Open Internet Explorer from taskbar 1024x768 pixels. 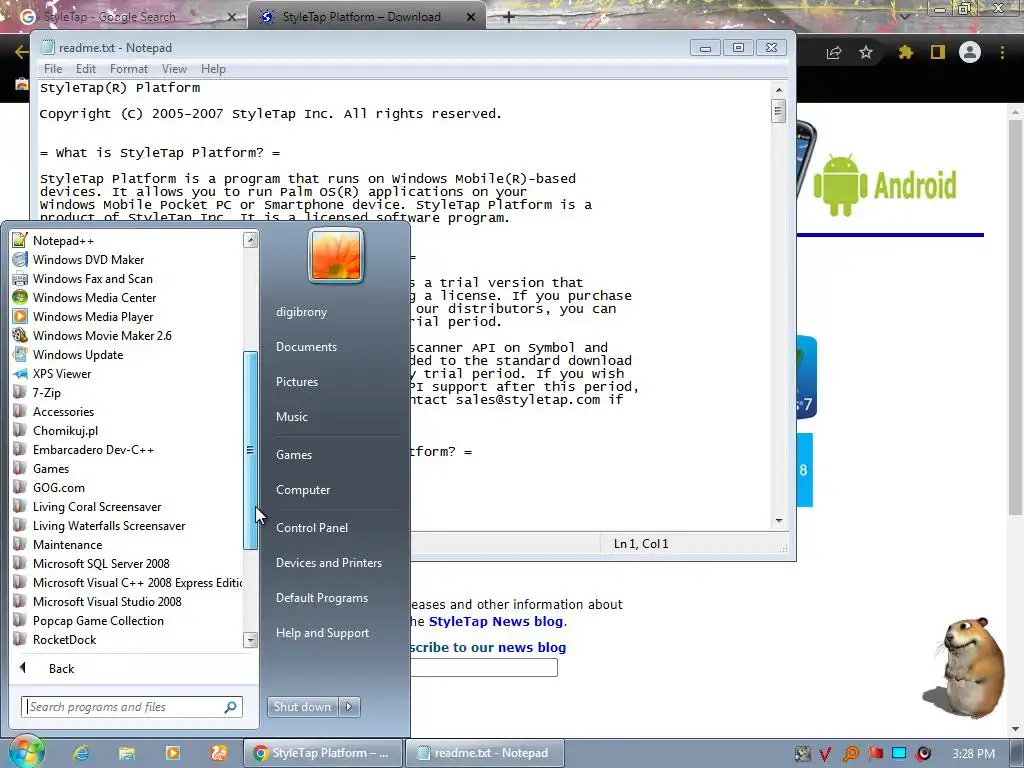(x=81, y=753)
